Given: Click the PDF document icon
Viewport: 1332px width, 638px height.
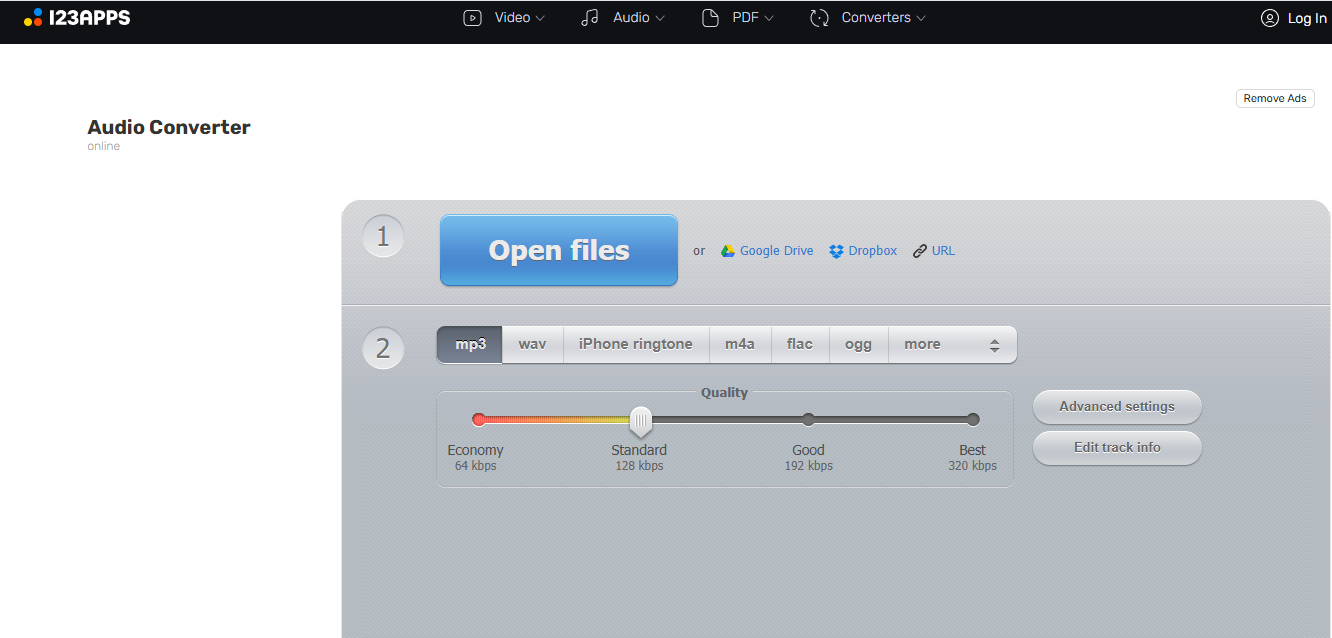Looking at the screenshot, I should (x=710, y=18).
